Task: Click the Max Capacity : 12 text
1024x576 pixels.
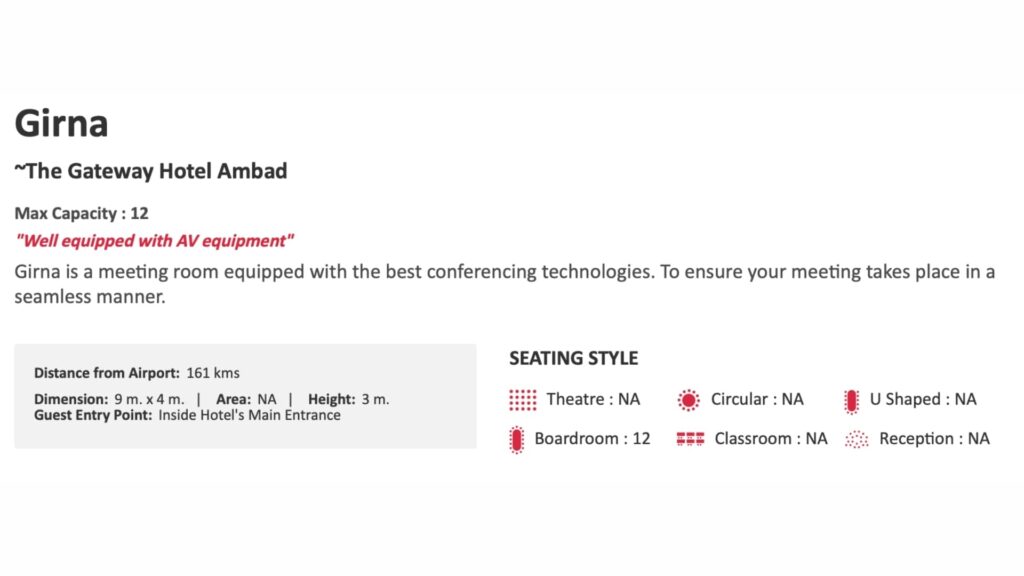Action: coord(81,213)
